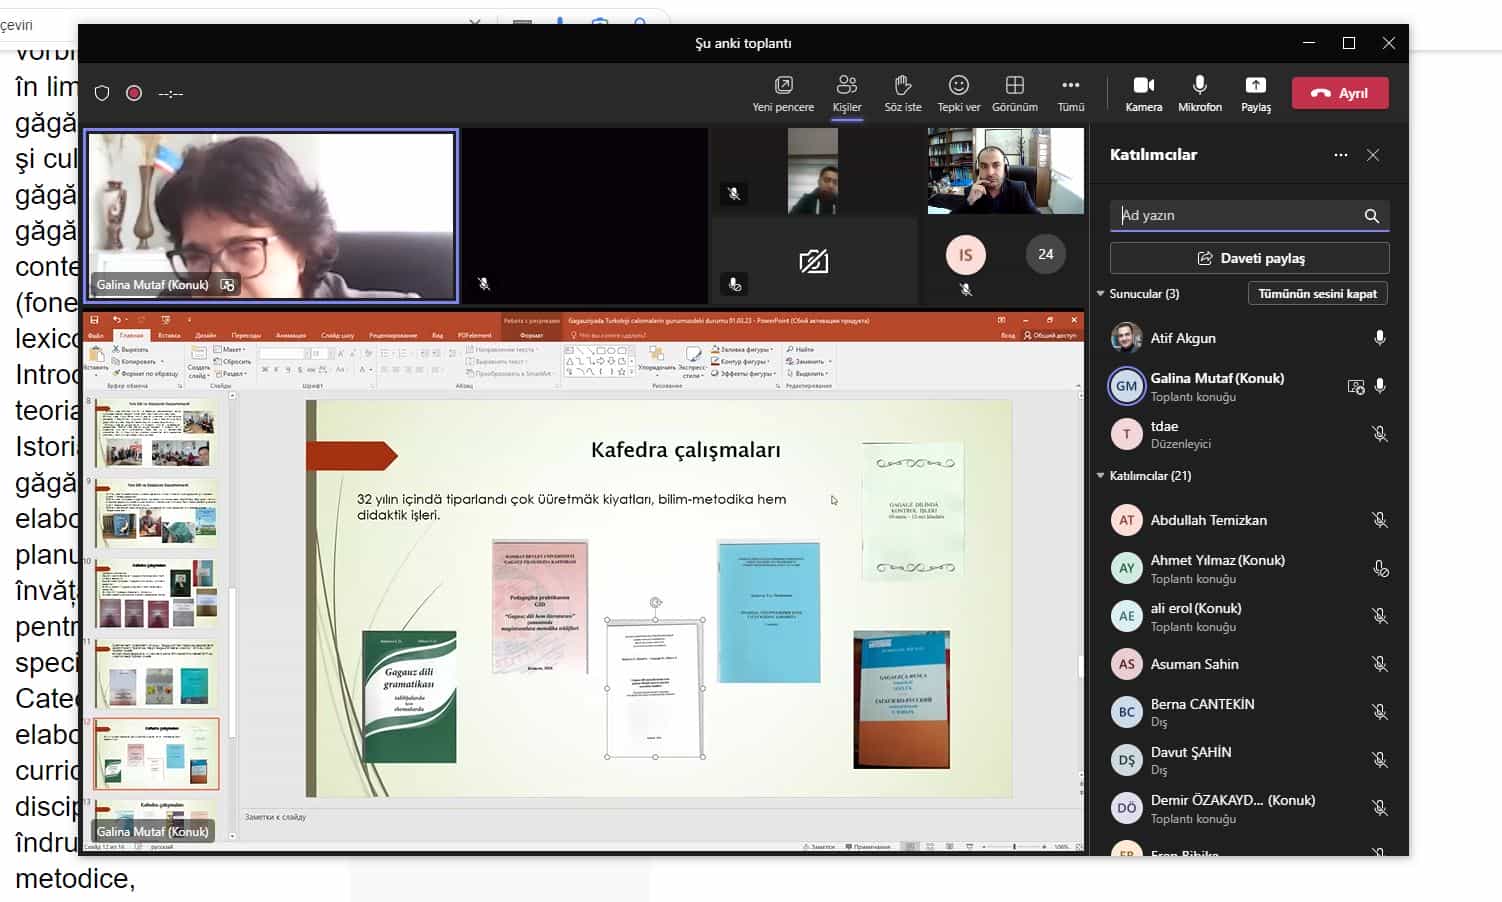Toggle the Mikrofon mute state
The width and height of the screenshot is (1502, 902).
click(1199, 86)
